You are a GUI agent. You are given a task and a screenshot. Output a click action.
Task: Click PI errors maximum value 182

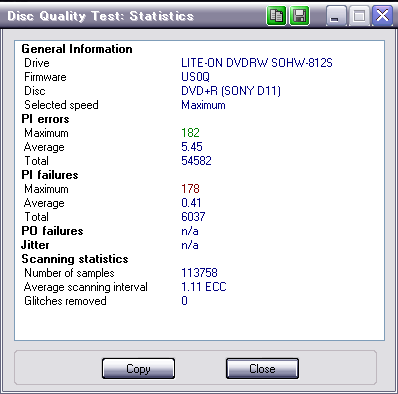coord(190,133)
